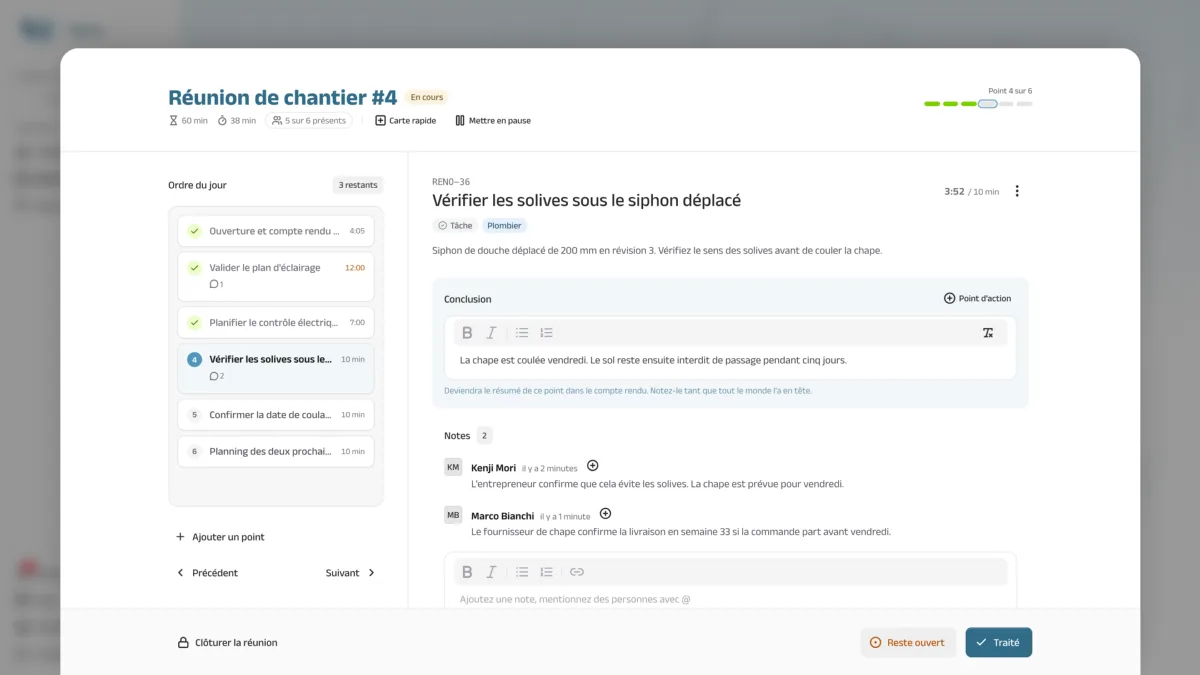The width and height of the screenshot is (1200, 675).
Task: Click the Reste ouvert button
Action: coord(908,643)
